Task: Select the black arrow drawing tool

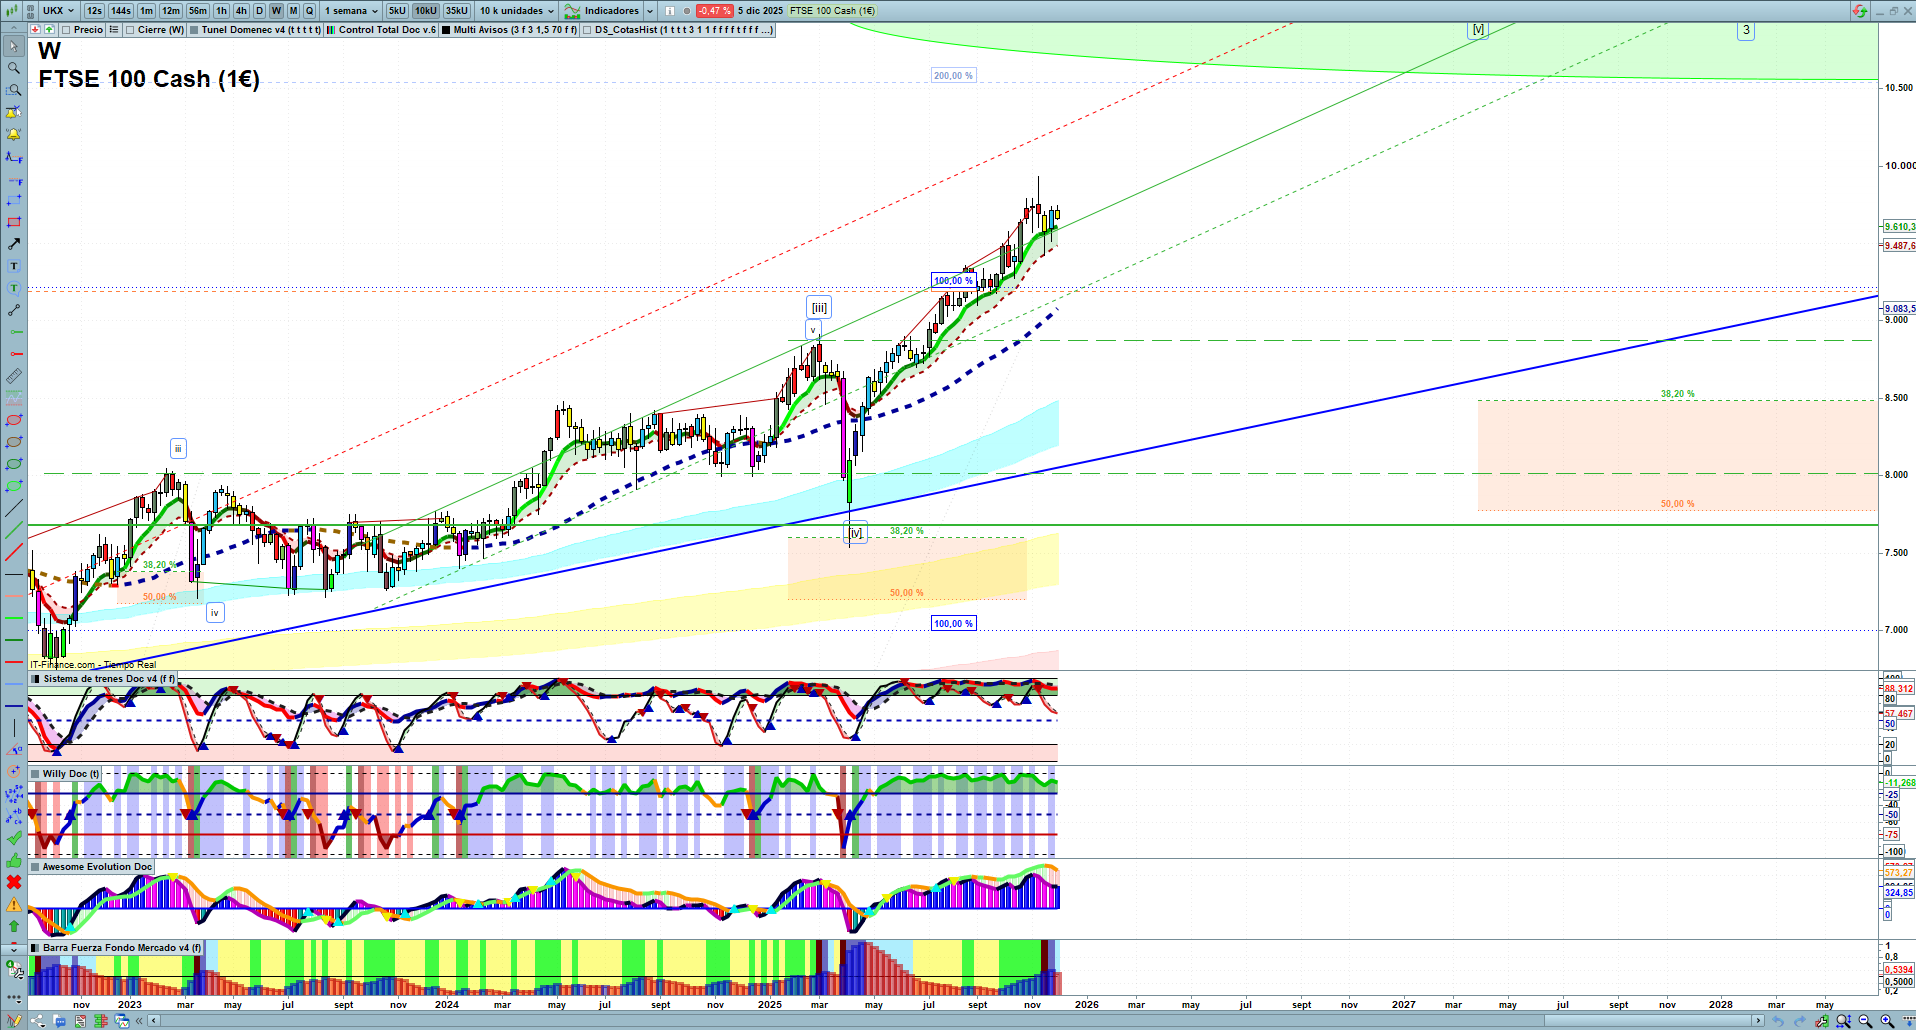Action: pos(13,244)
